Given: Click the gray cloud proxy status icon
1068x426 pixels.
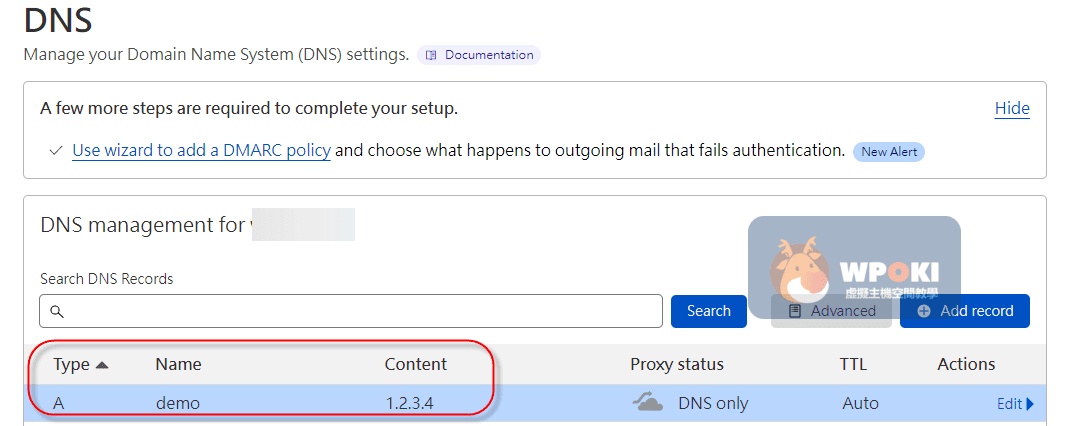Looking at the screenshot, I should click(648, 403).
